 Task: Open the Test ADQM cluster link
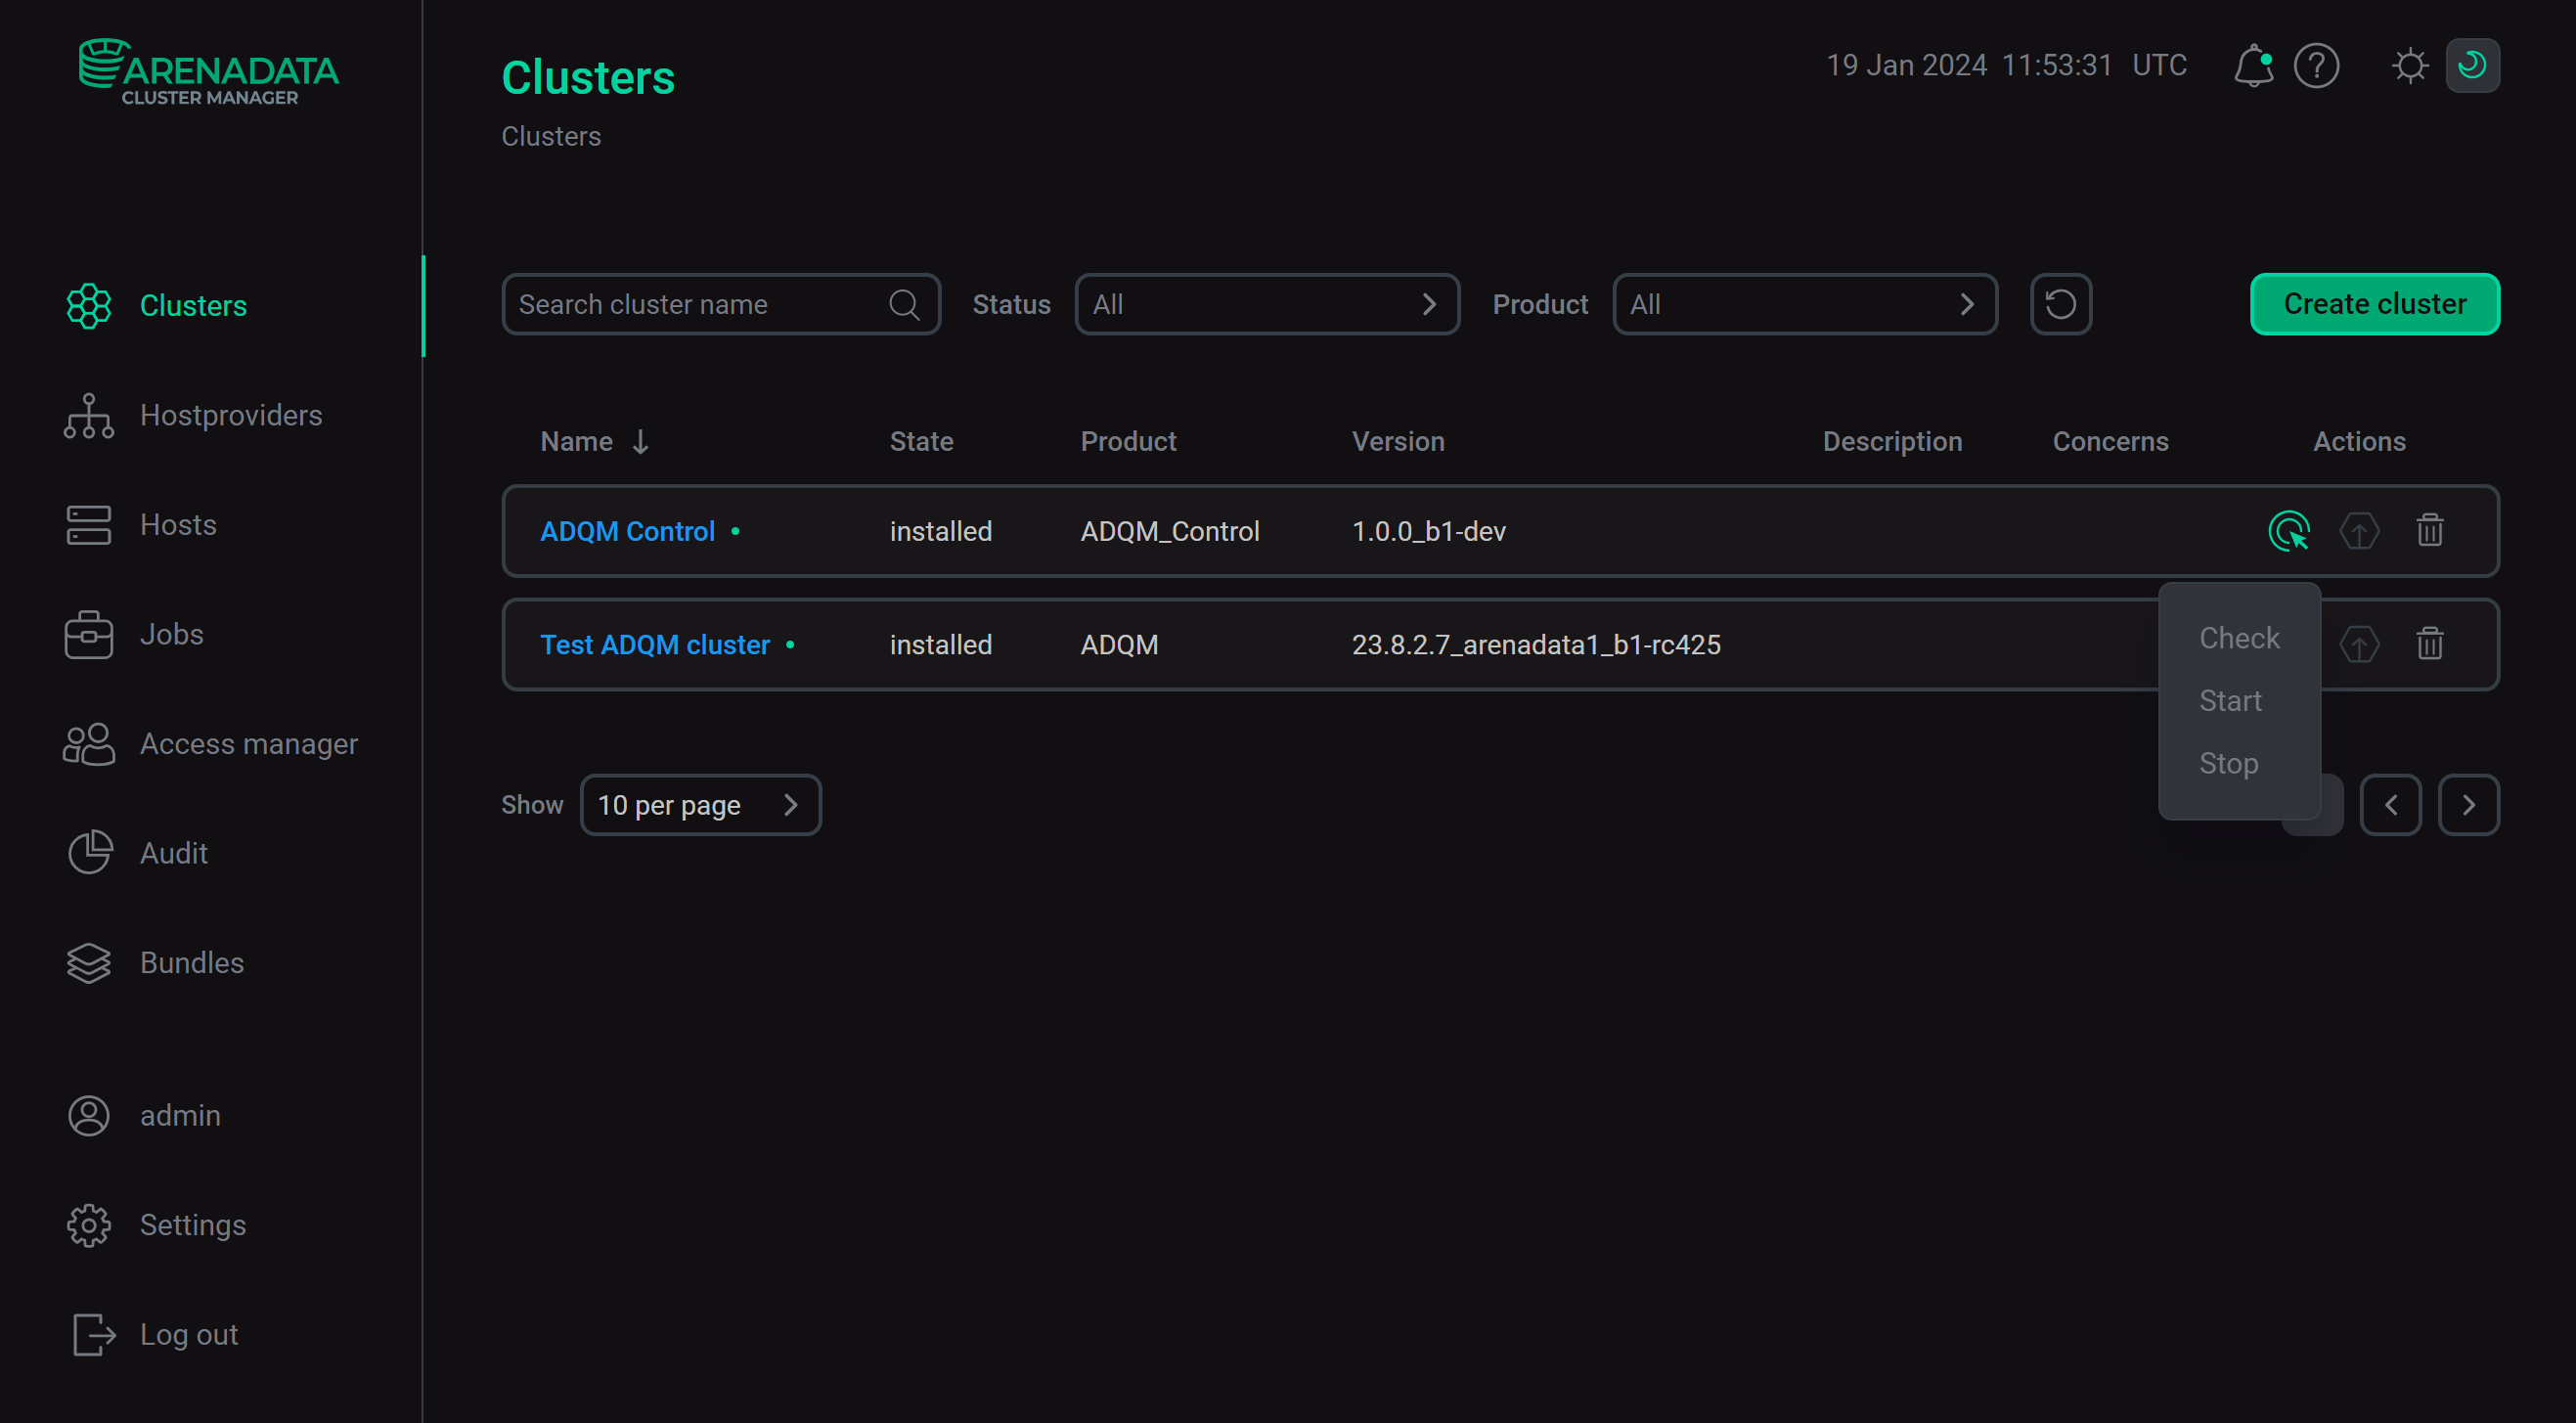655,644
